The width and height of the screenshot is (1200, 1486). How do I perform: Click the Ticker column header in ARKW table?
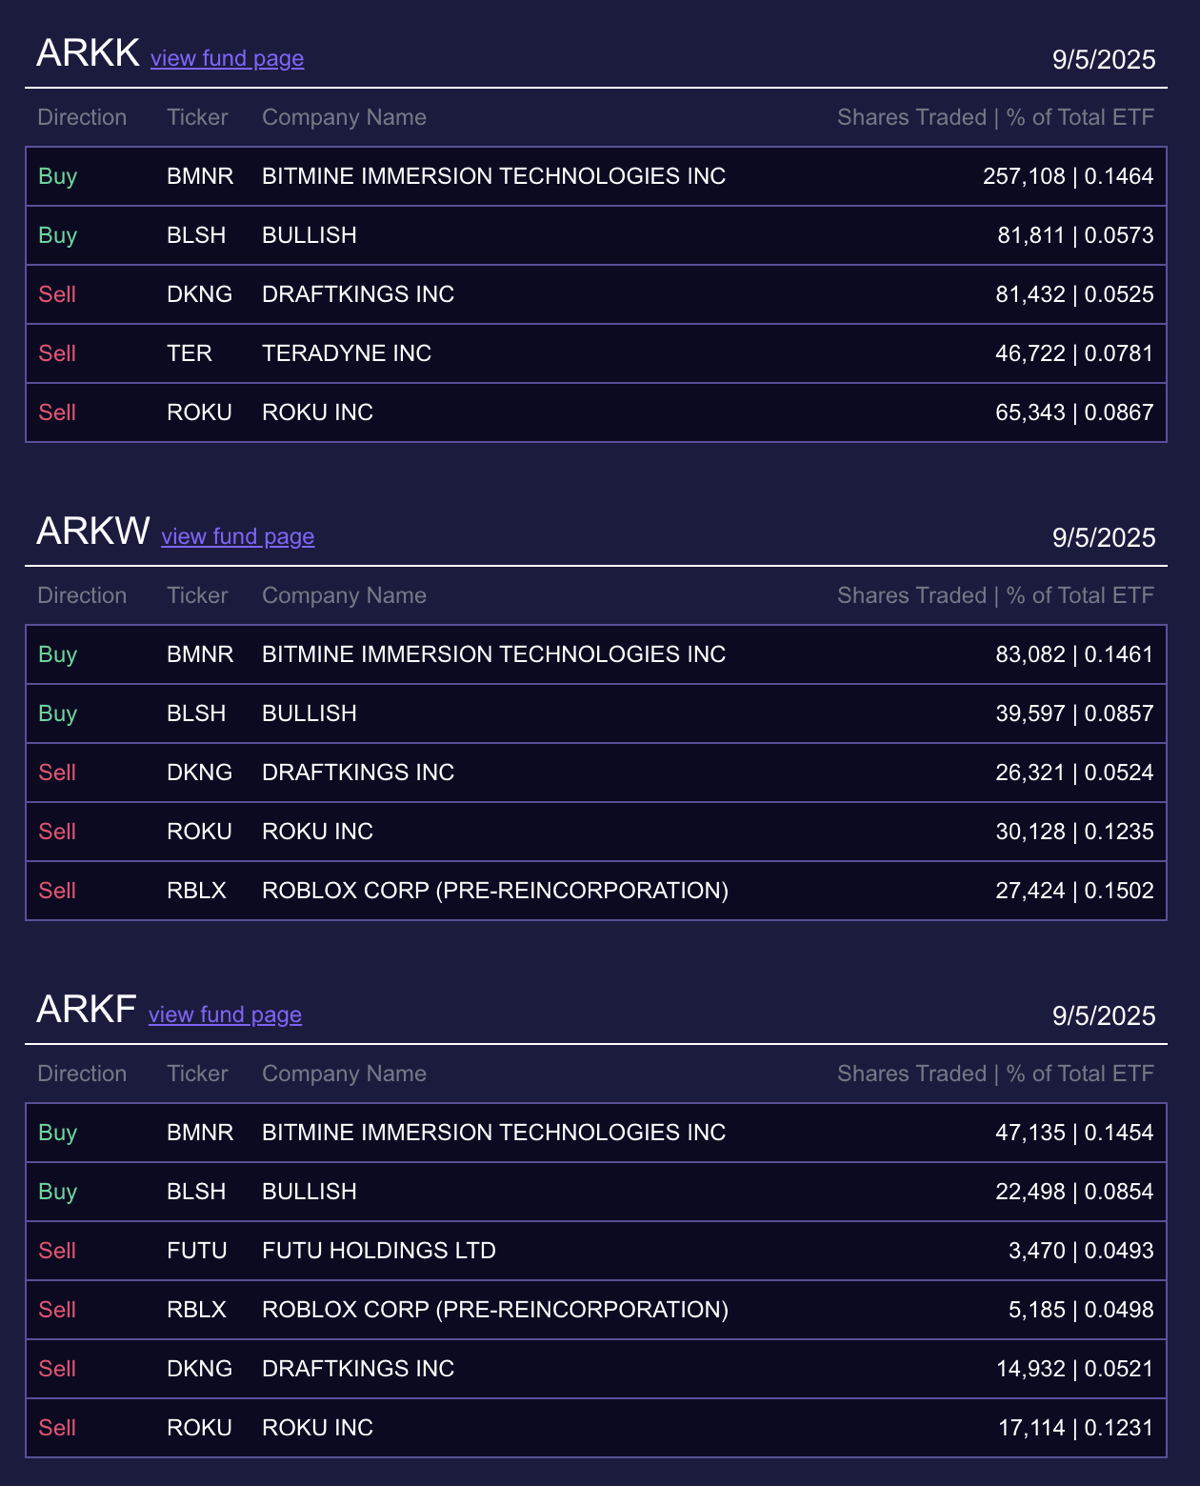pyautogui.click(x=197, y=596)
